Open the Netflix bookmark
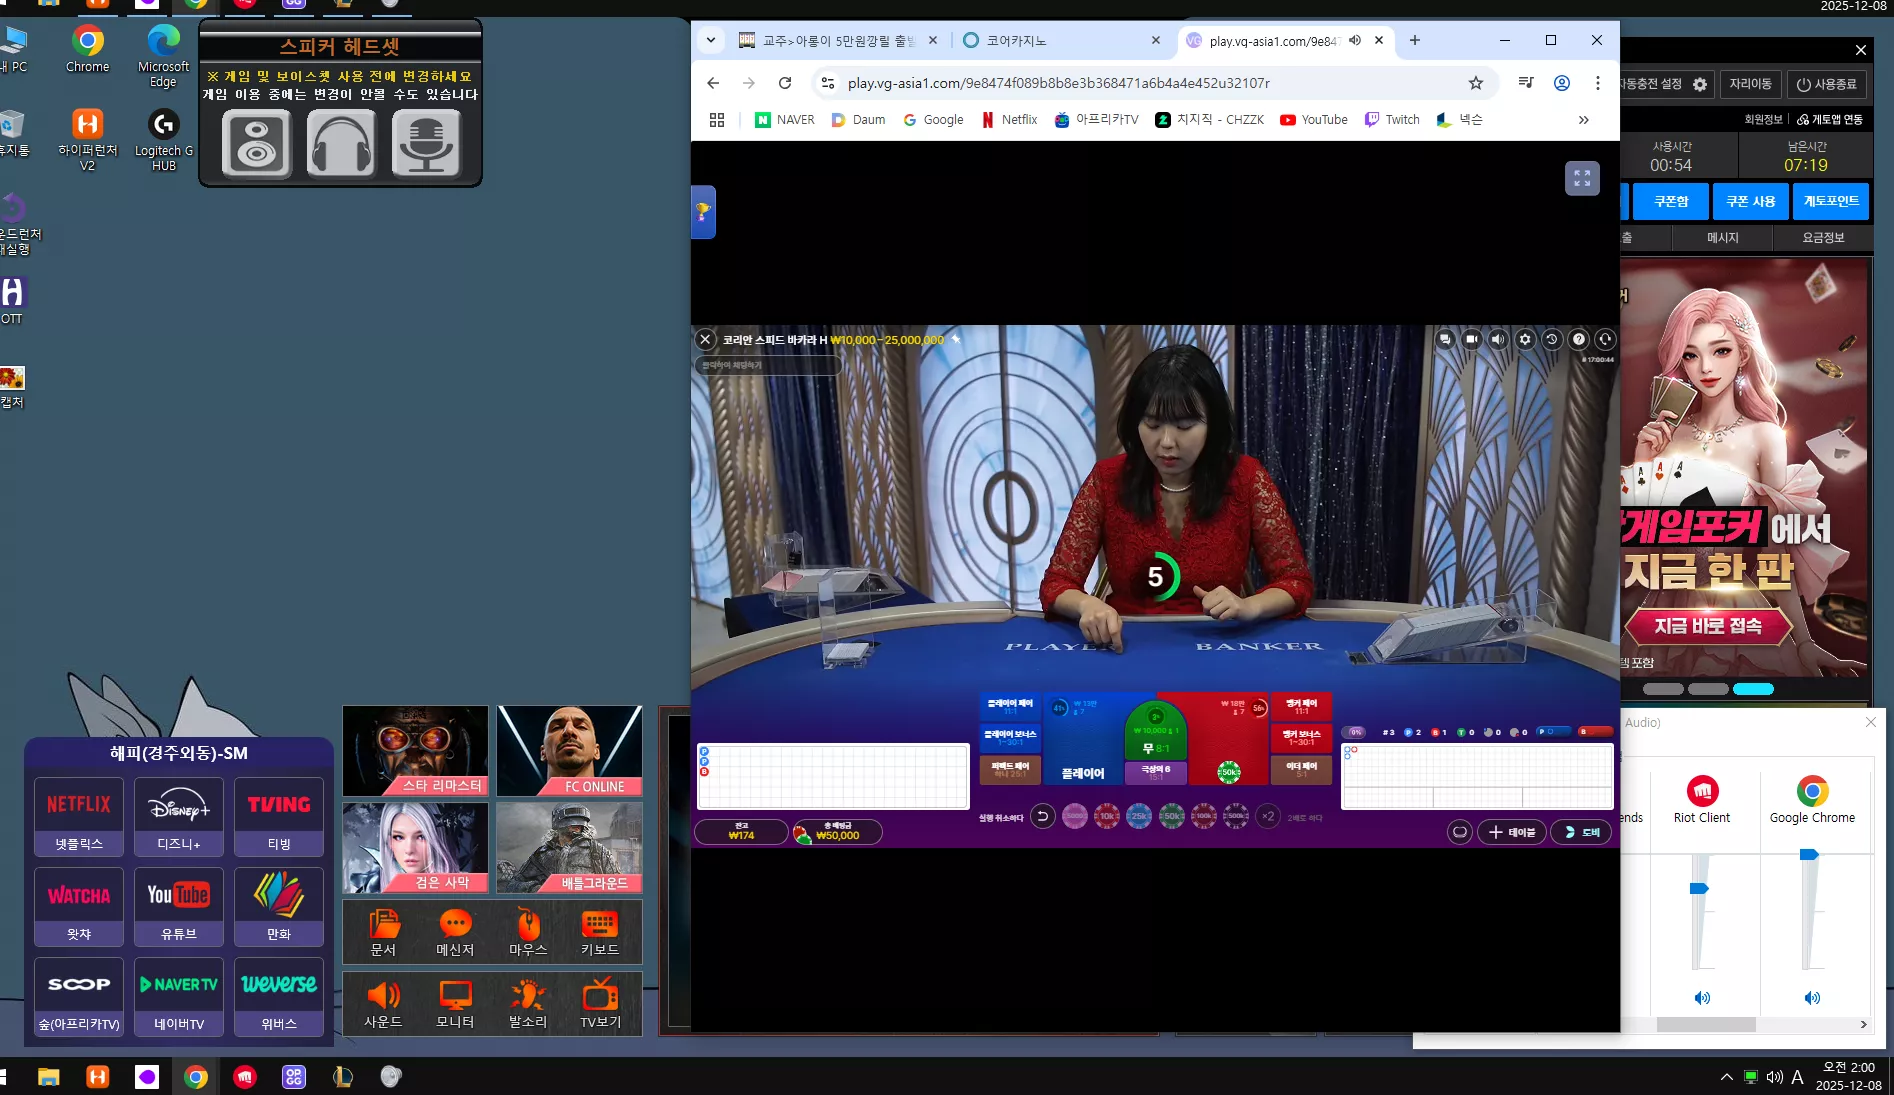The width and height of the screenshot is (1894, 1095). pos(1009,119)
